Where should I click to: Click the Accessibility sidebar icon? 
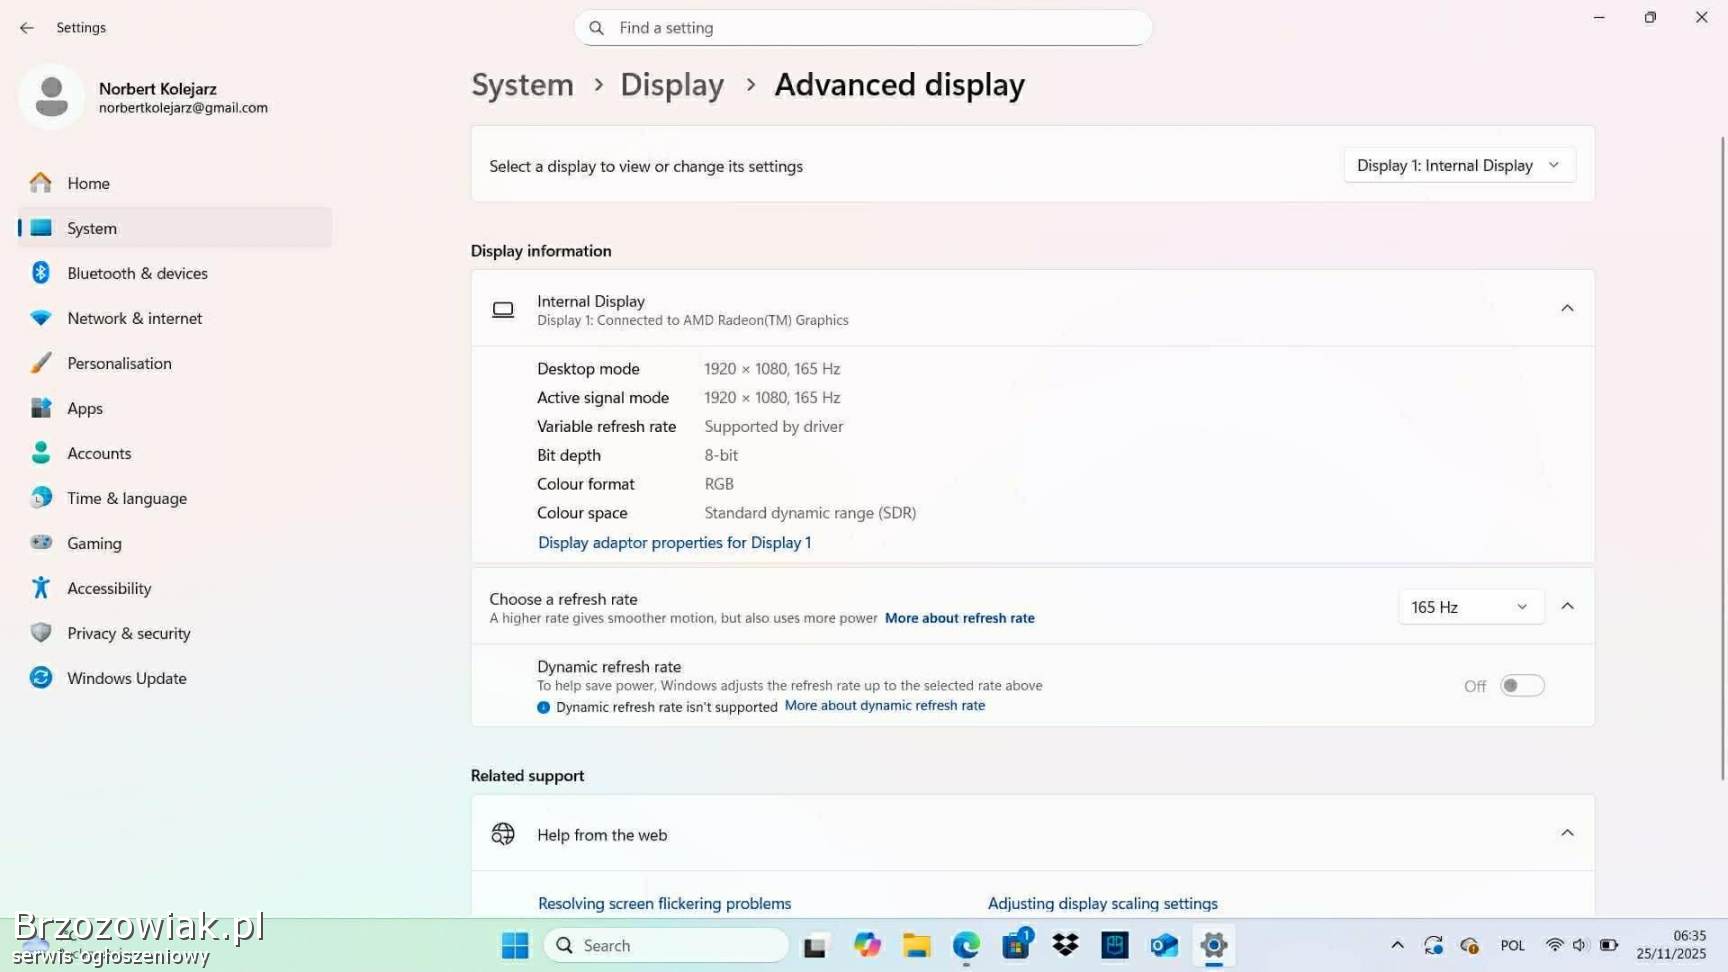click(x=41, y=588)
